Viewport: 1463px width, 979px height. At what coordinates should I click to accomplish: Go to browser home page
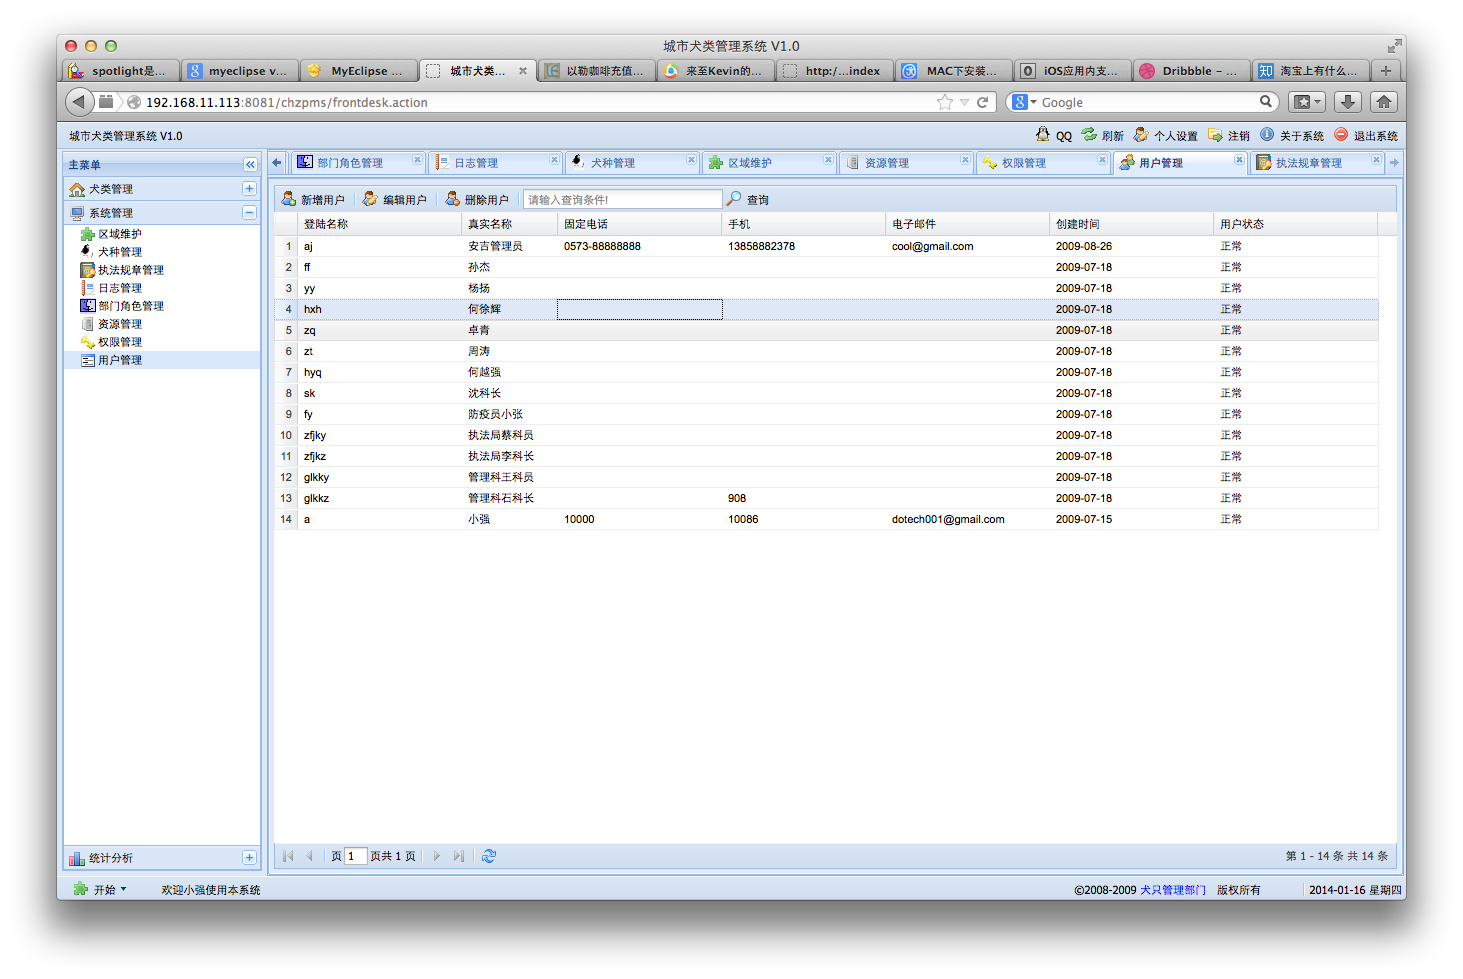click(1384, 101)
